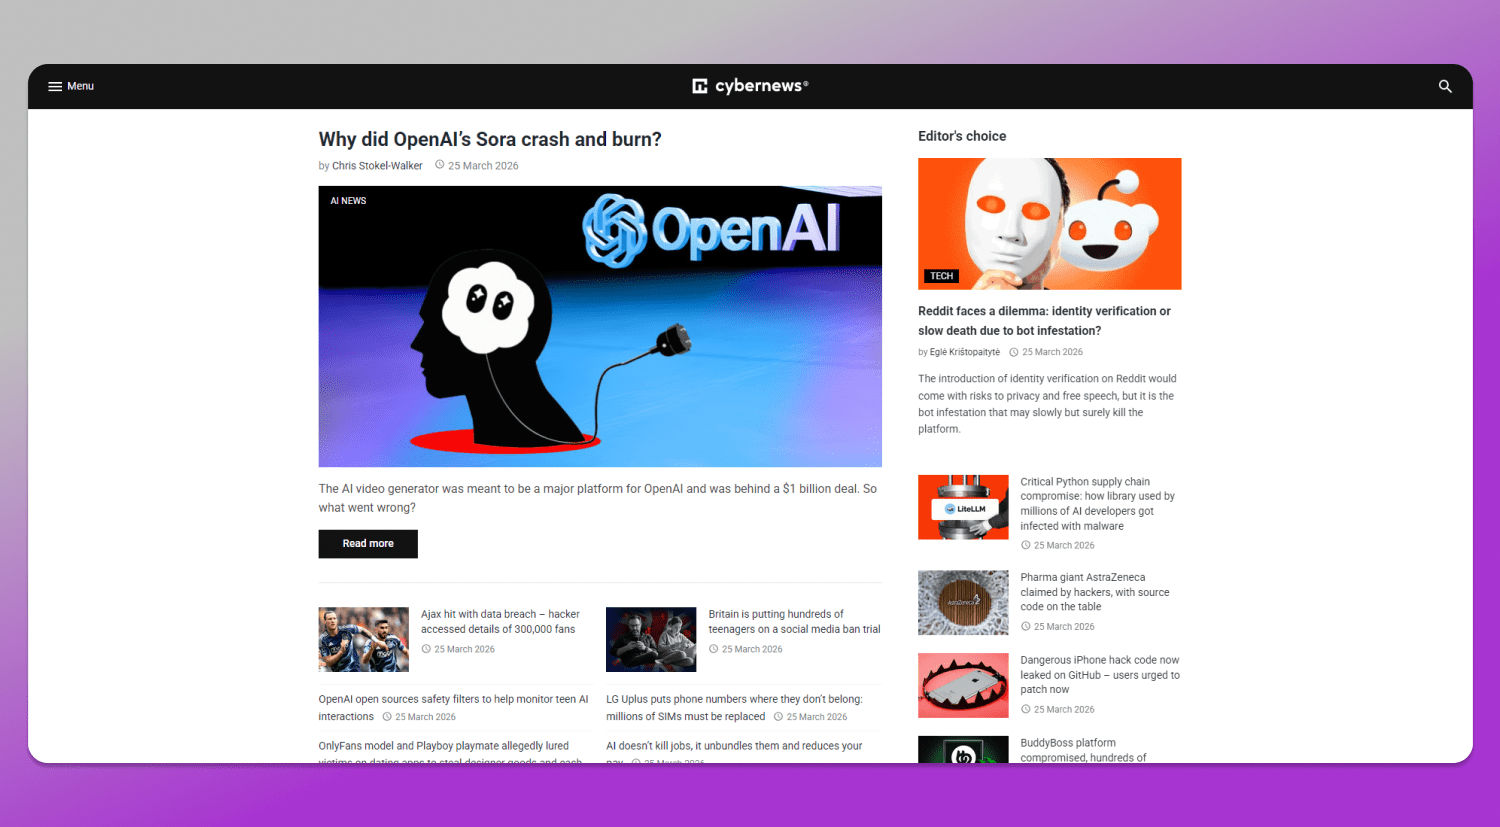Click the TECH category tag
This screenshot has width=1500, height=827.
pyautogui.click(x=941, y=276)
